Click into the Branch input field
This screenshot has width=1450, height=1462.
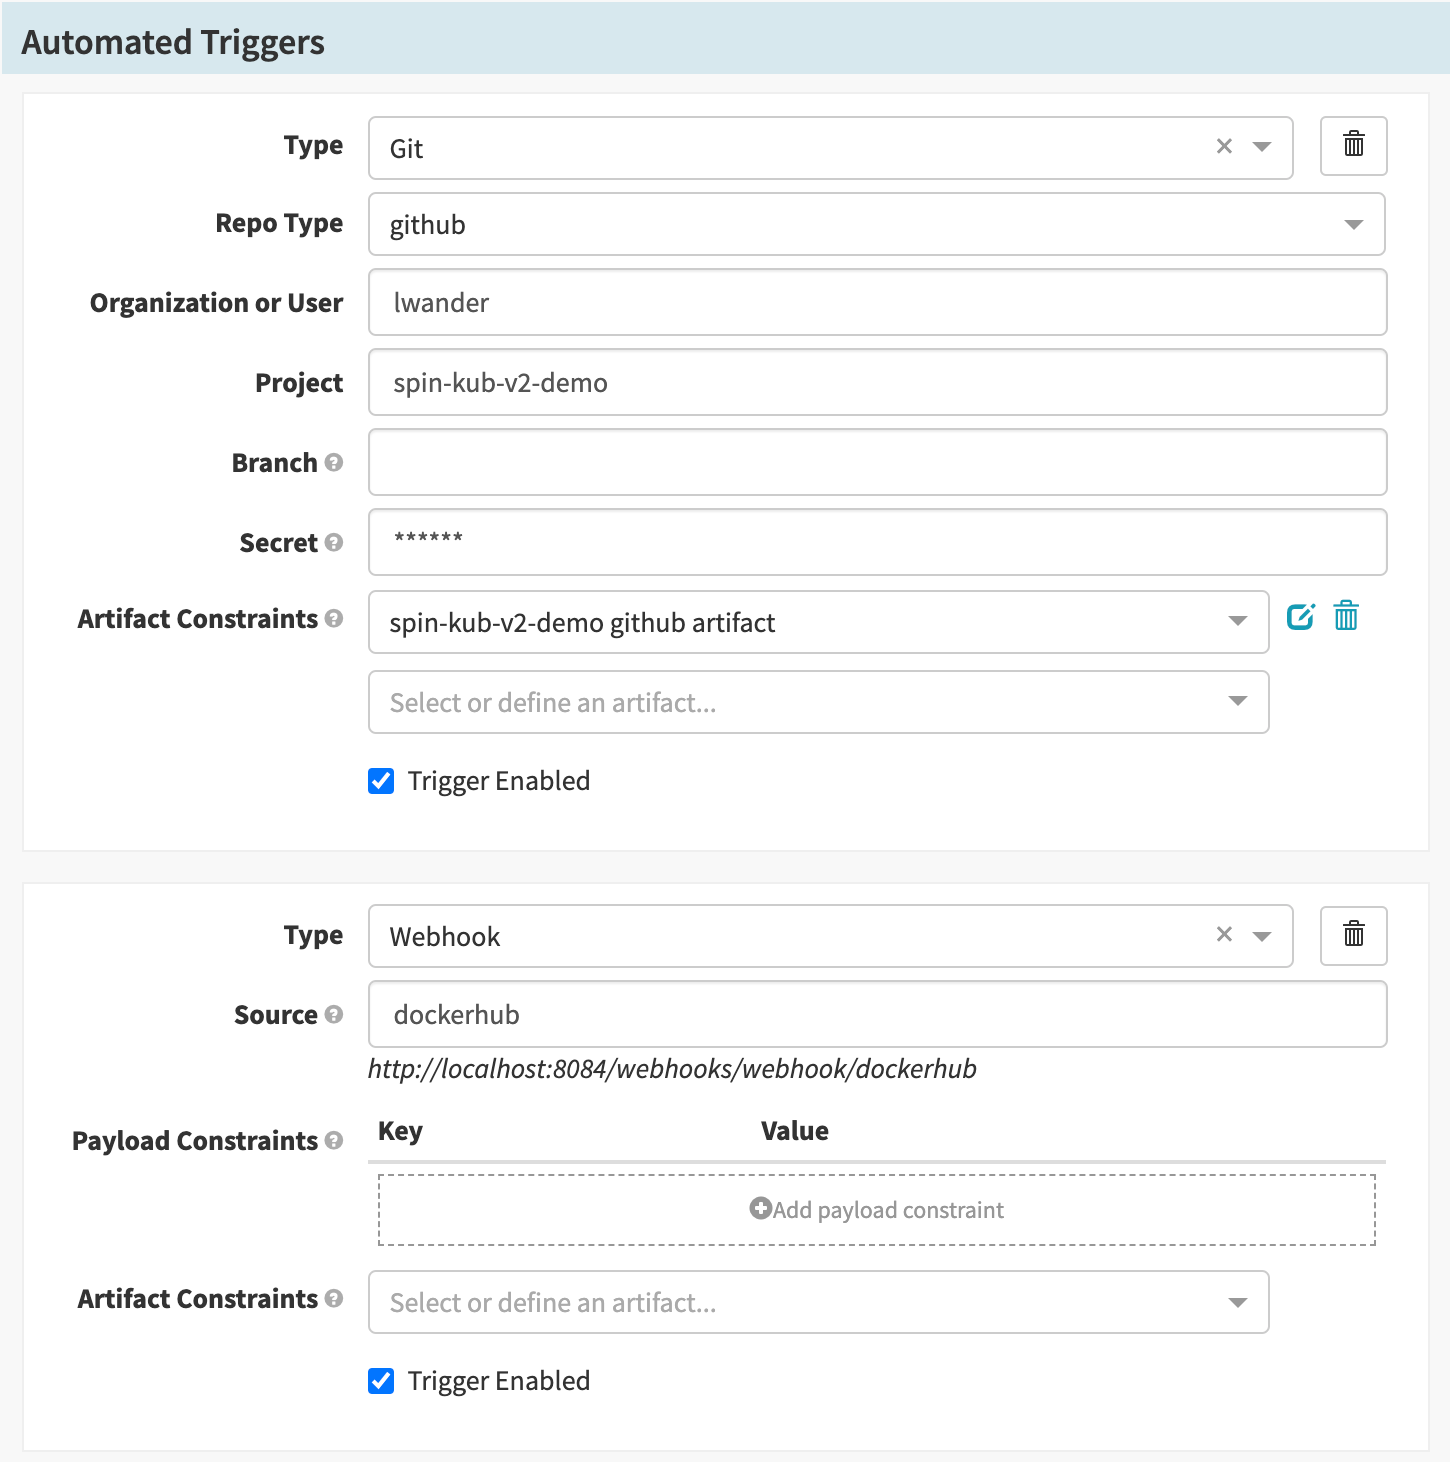[x=876, y=462]
